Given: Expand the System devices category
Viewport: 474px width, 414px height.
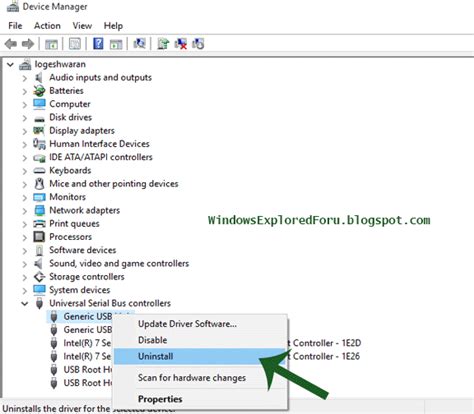Looking at the screenshot, I should point(24,290).
